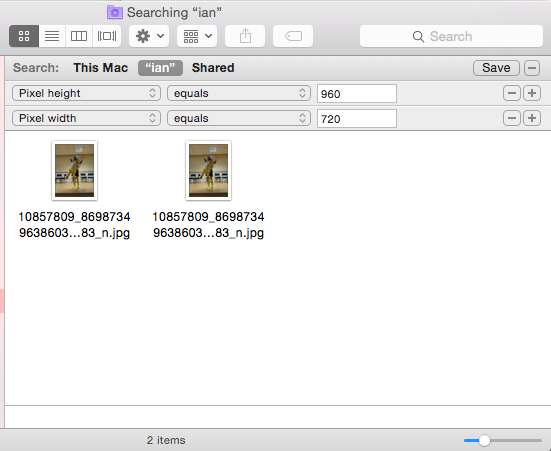551x451 pixels.
Task: Select the This Mac search scope
Action: 101,67
